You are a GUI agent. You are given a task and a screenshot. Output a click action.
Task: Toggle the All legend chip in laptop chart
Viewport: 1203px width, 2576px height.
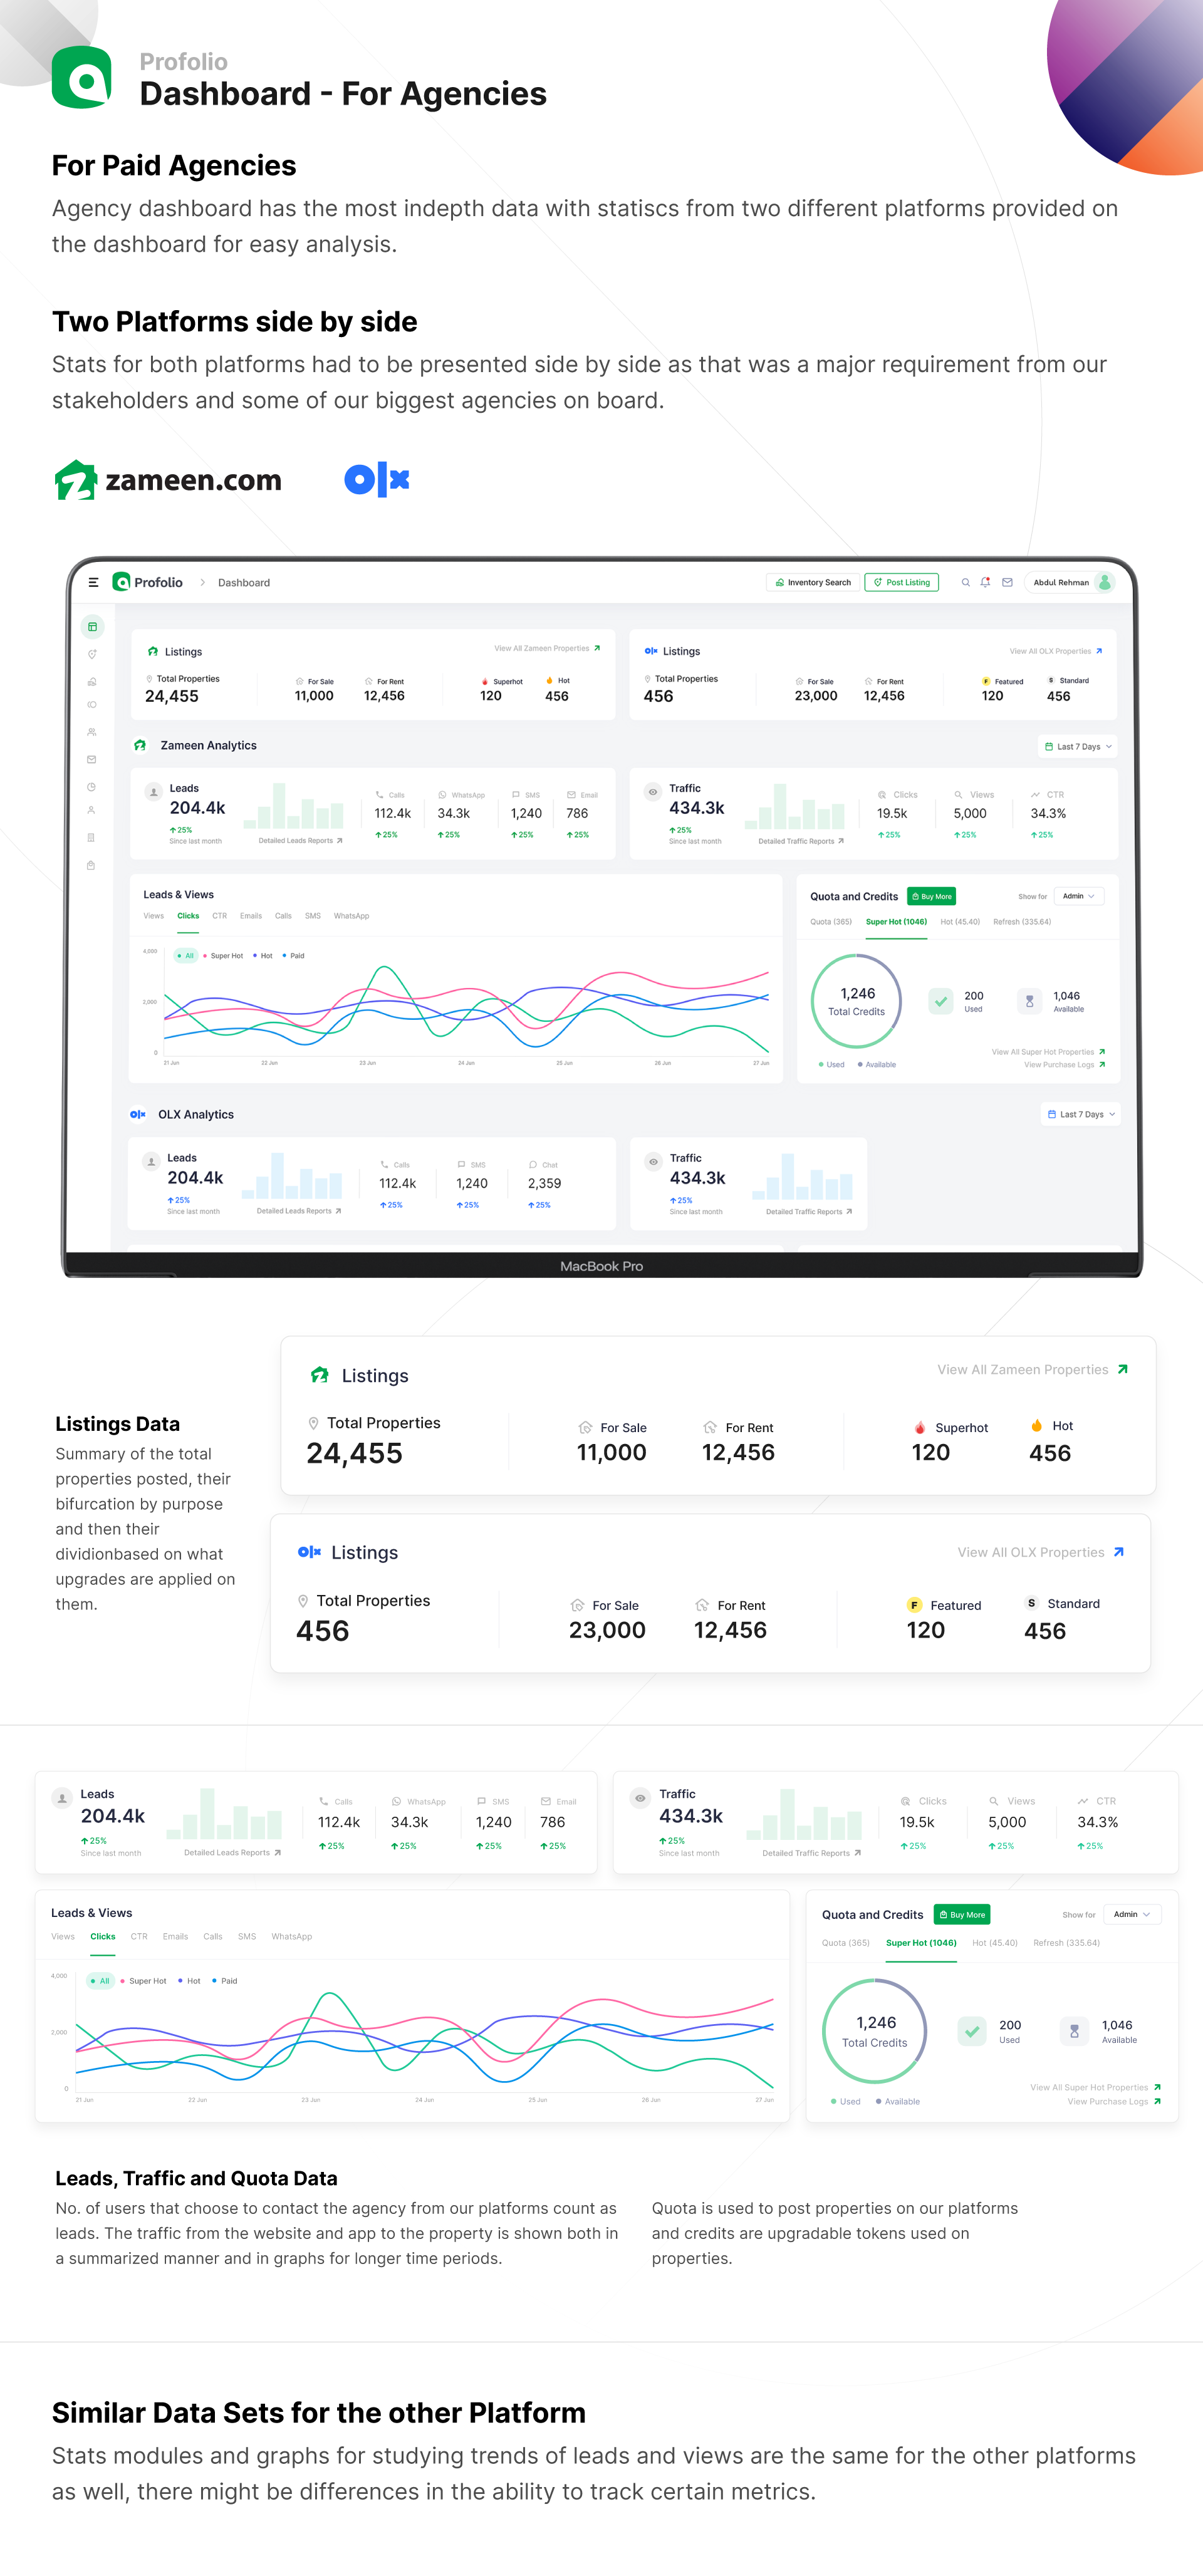point(186,955)
